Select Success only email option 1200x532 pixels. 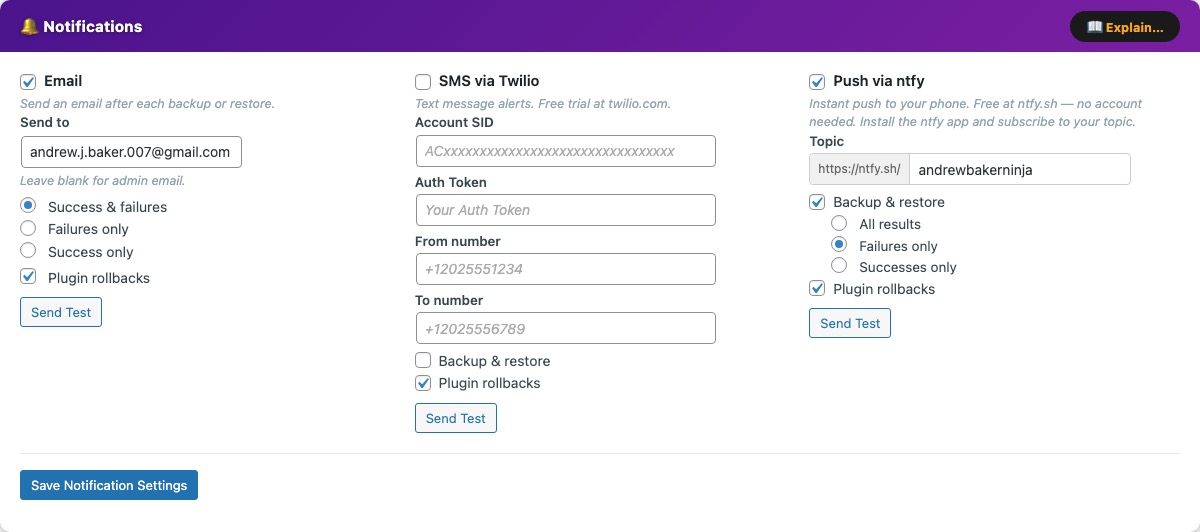click(x=28, y=252)
